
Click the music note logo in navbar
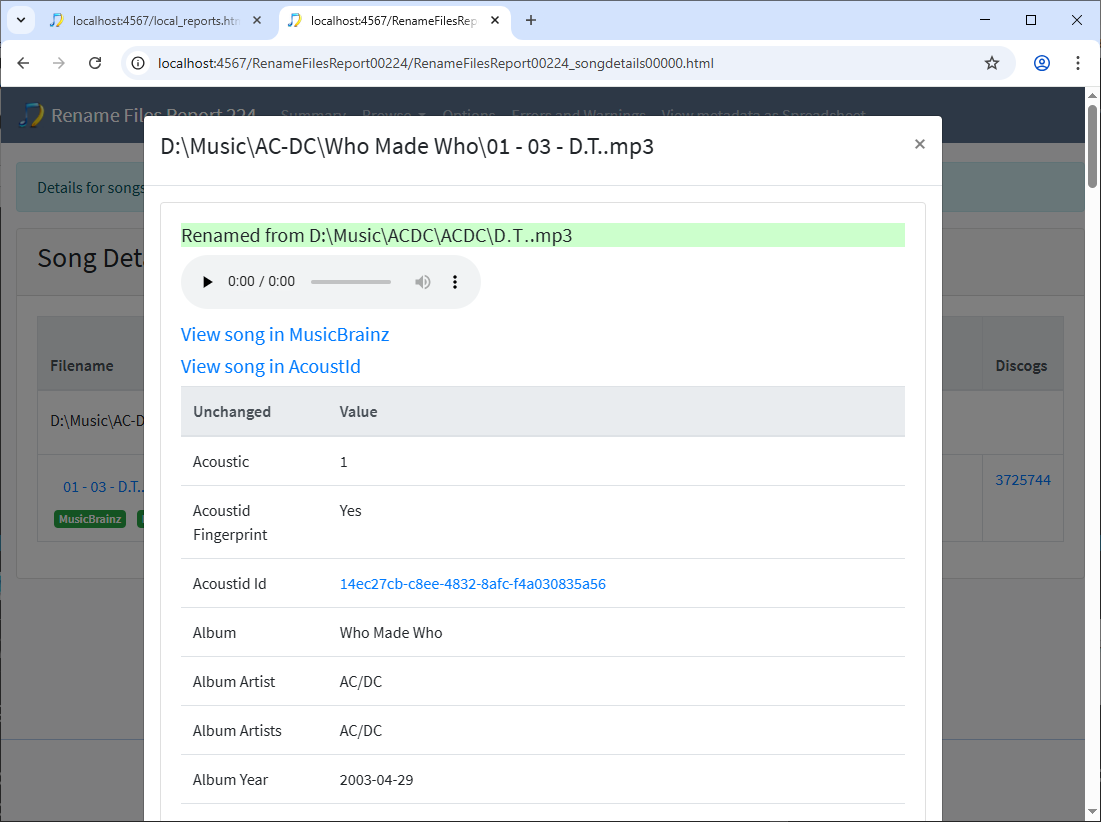pyautogui.click(x=31, y=114)
